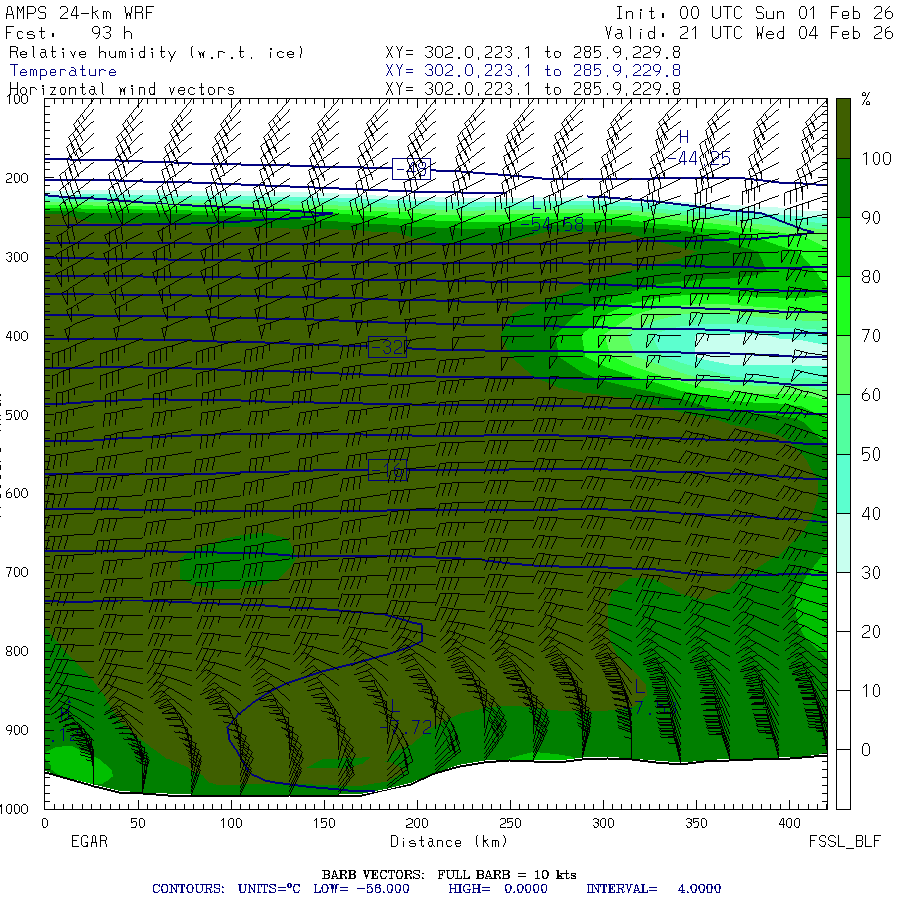The height and width of the screenshot is (900, 900).
Task: Click the 'L -7.72' low marker near surface
Action: click(405, 718)
